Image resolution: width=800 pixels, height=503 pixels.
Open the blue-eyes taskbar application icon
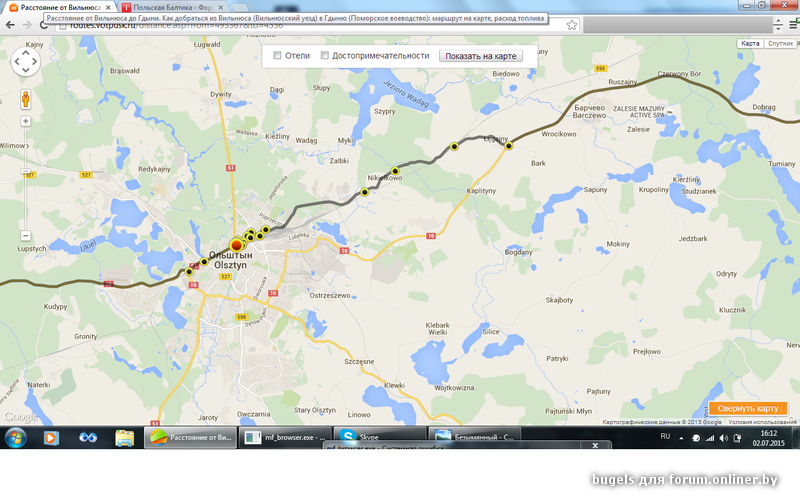(x=88, y=438)
